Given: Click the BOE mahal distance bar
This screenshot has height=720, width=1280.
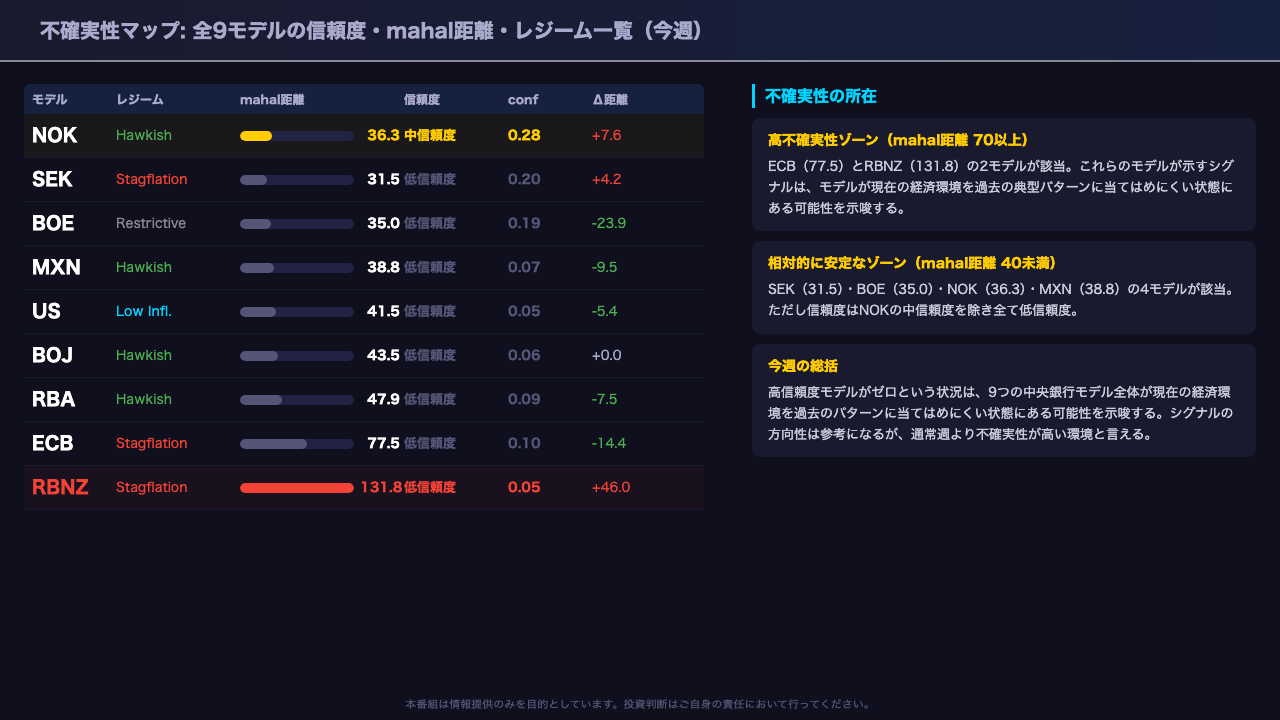Looking at the screenshot, I should coord(297,224).
